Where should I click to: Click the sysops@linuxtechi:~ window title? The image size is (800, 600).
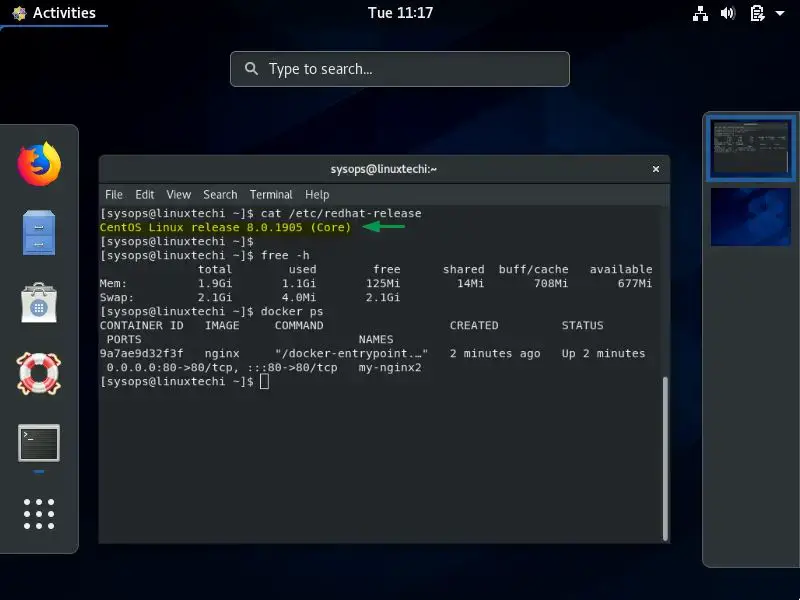click(384, 169)
